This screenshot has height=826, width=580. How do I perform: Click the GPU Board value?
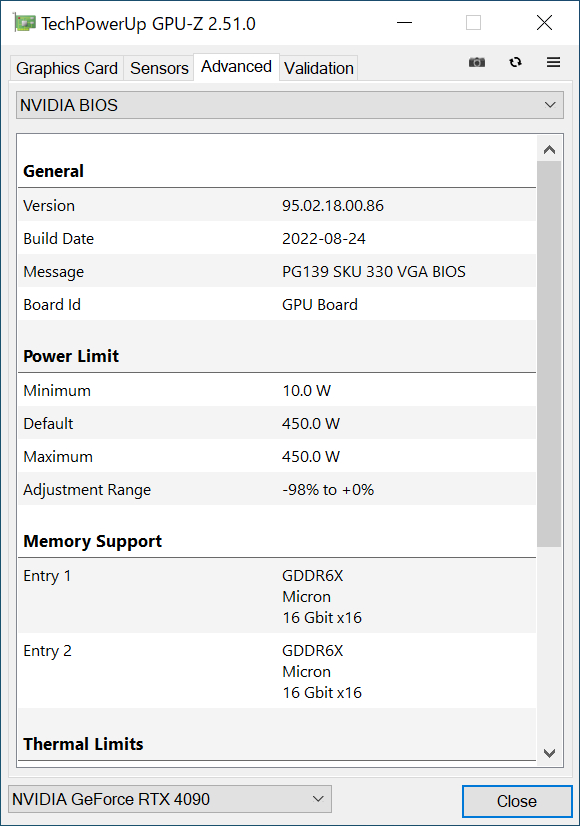tap(320, 305)
